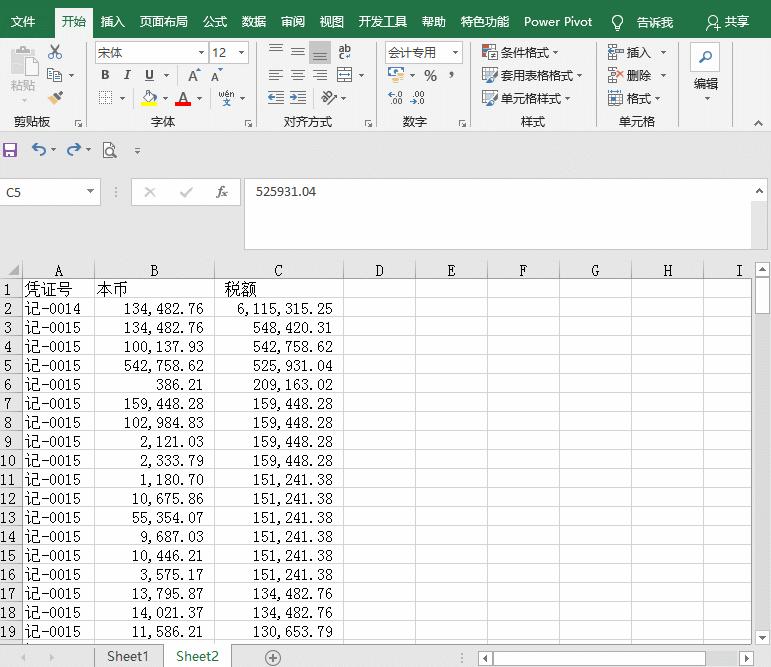Decrease indent icon

point(276,97)
